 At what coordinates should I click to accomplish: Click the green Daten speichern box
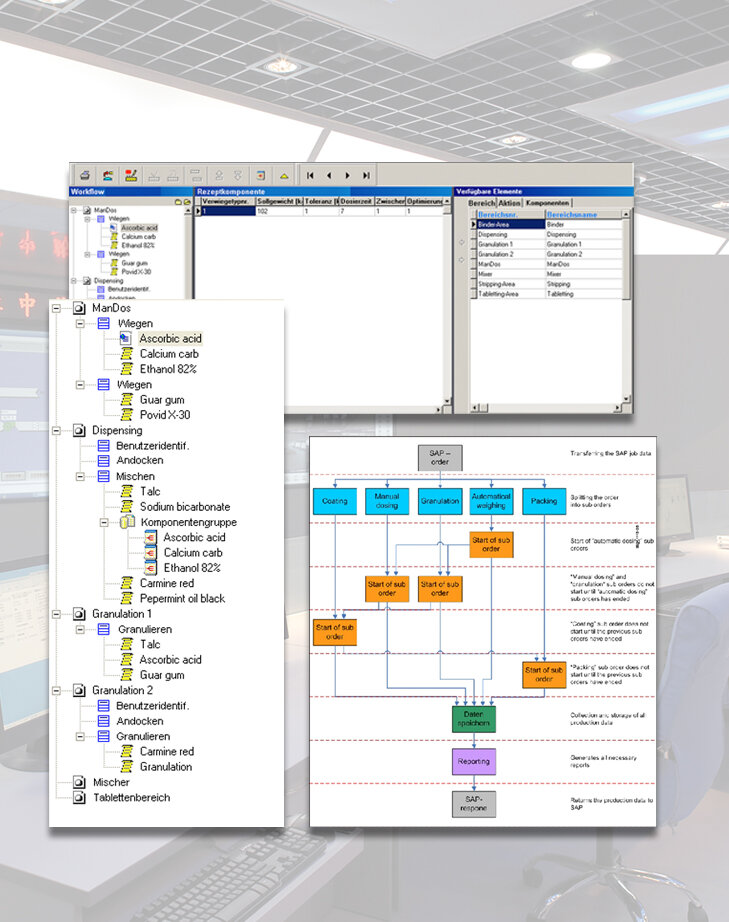point(473,719)
